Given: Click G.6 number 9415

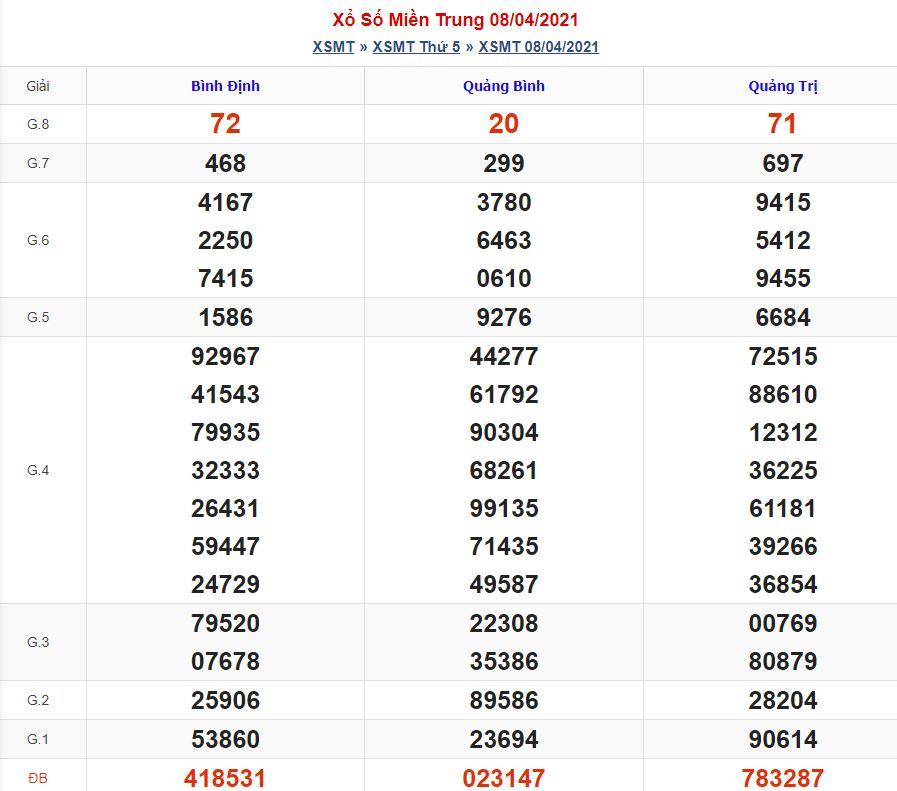Looking at the screenshot, I should tap(783, 202).
